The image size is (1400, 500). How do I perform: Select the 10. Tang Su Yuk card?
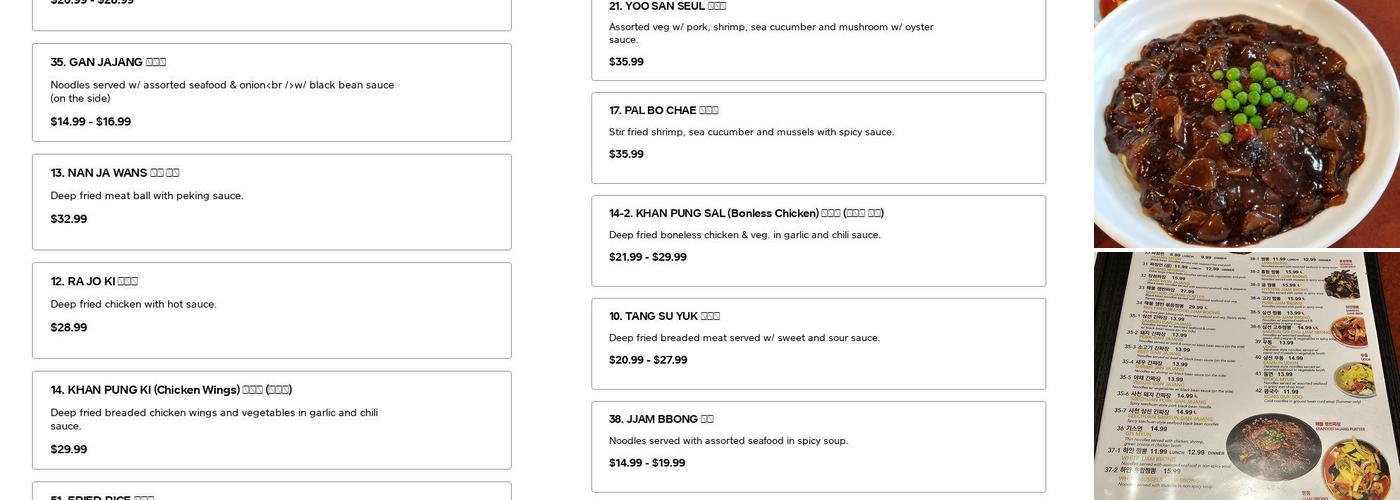pos(818,344)
